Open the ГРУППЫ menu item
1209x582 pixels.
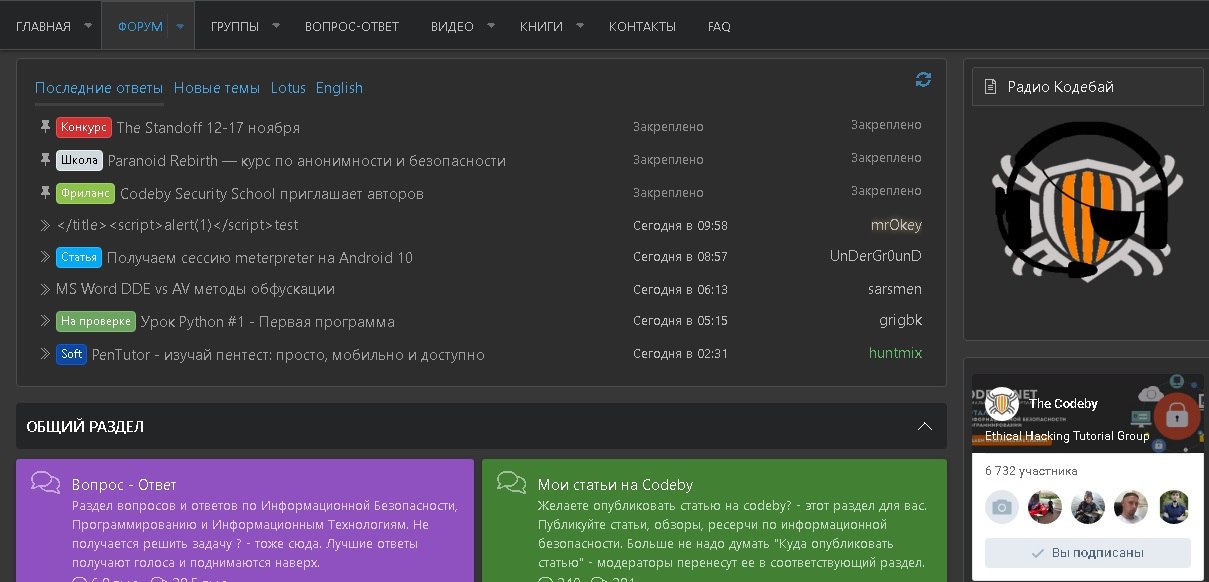tap(235, 27)
